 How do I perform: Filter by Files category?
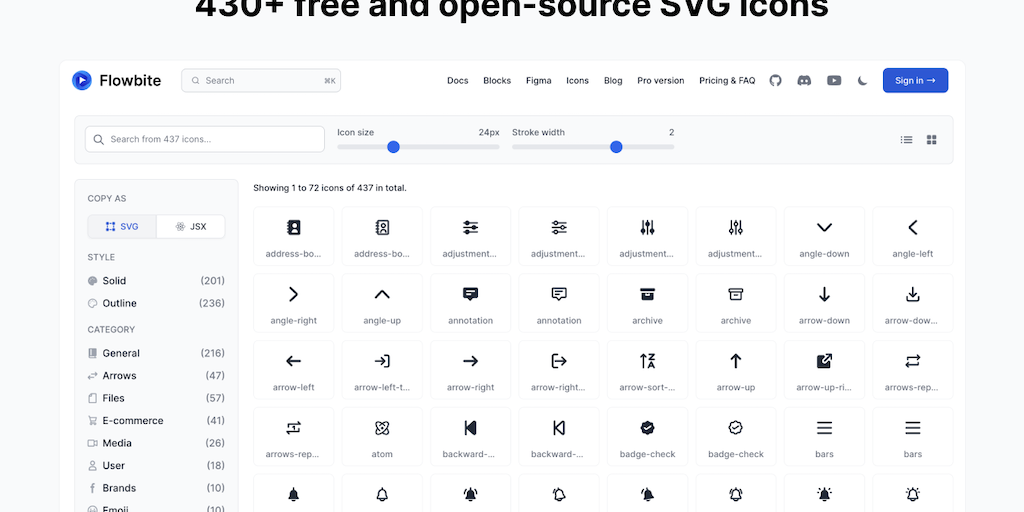pos(156,398)
